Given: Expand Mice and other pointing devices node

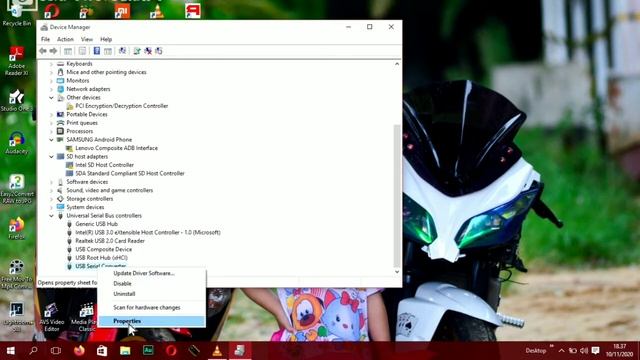Looking at the screenshot, I should (51, 72).
